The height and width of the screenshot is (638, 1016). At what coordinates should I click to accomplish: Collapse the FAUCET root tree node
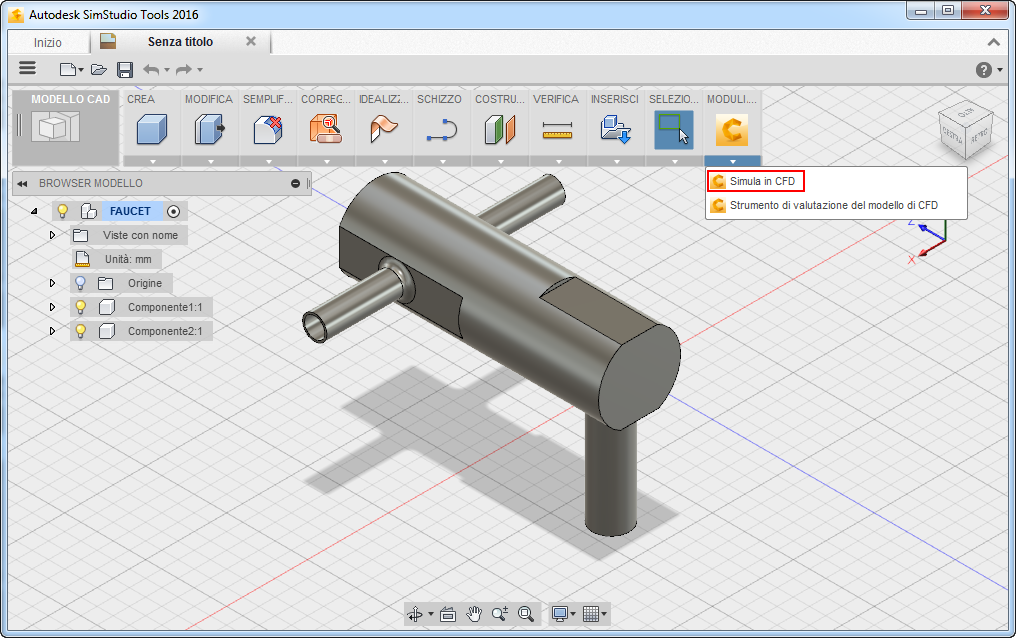click(x=34, y=211)
